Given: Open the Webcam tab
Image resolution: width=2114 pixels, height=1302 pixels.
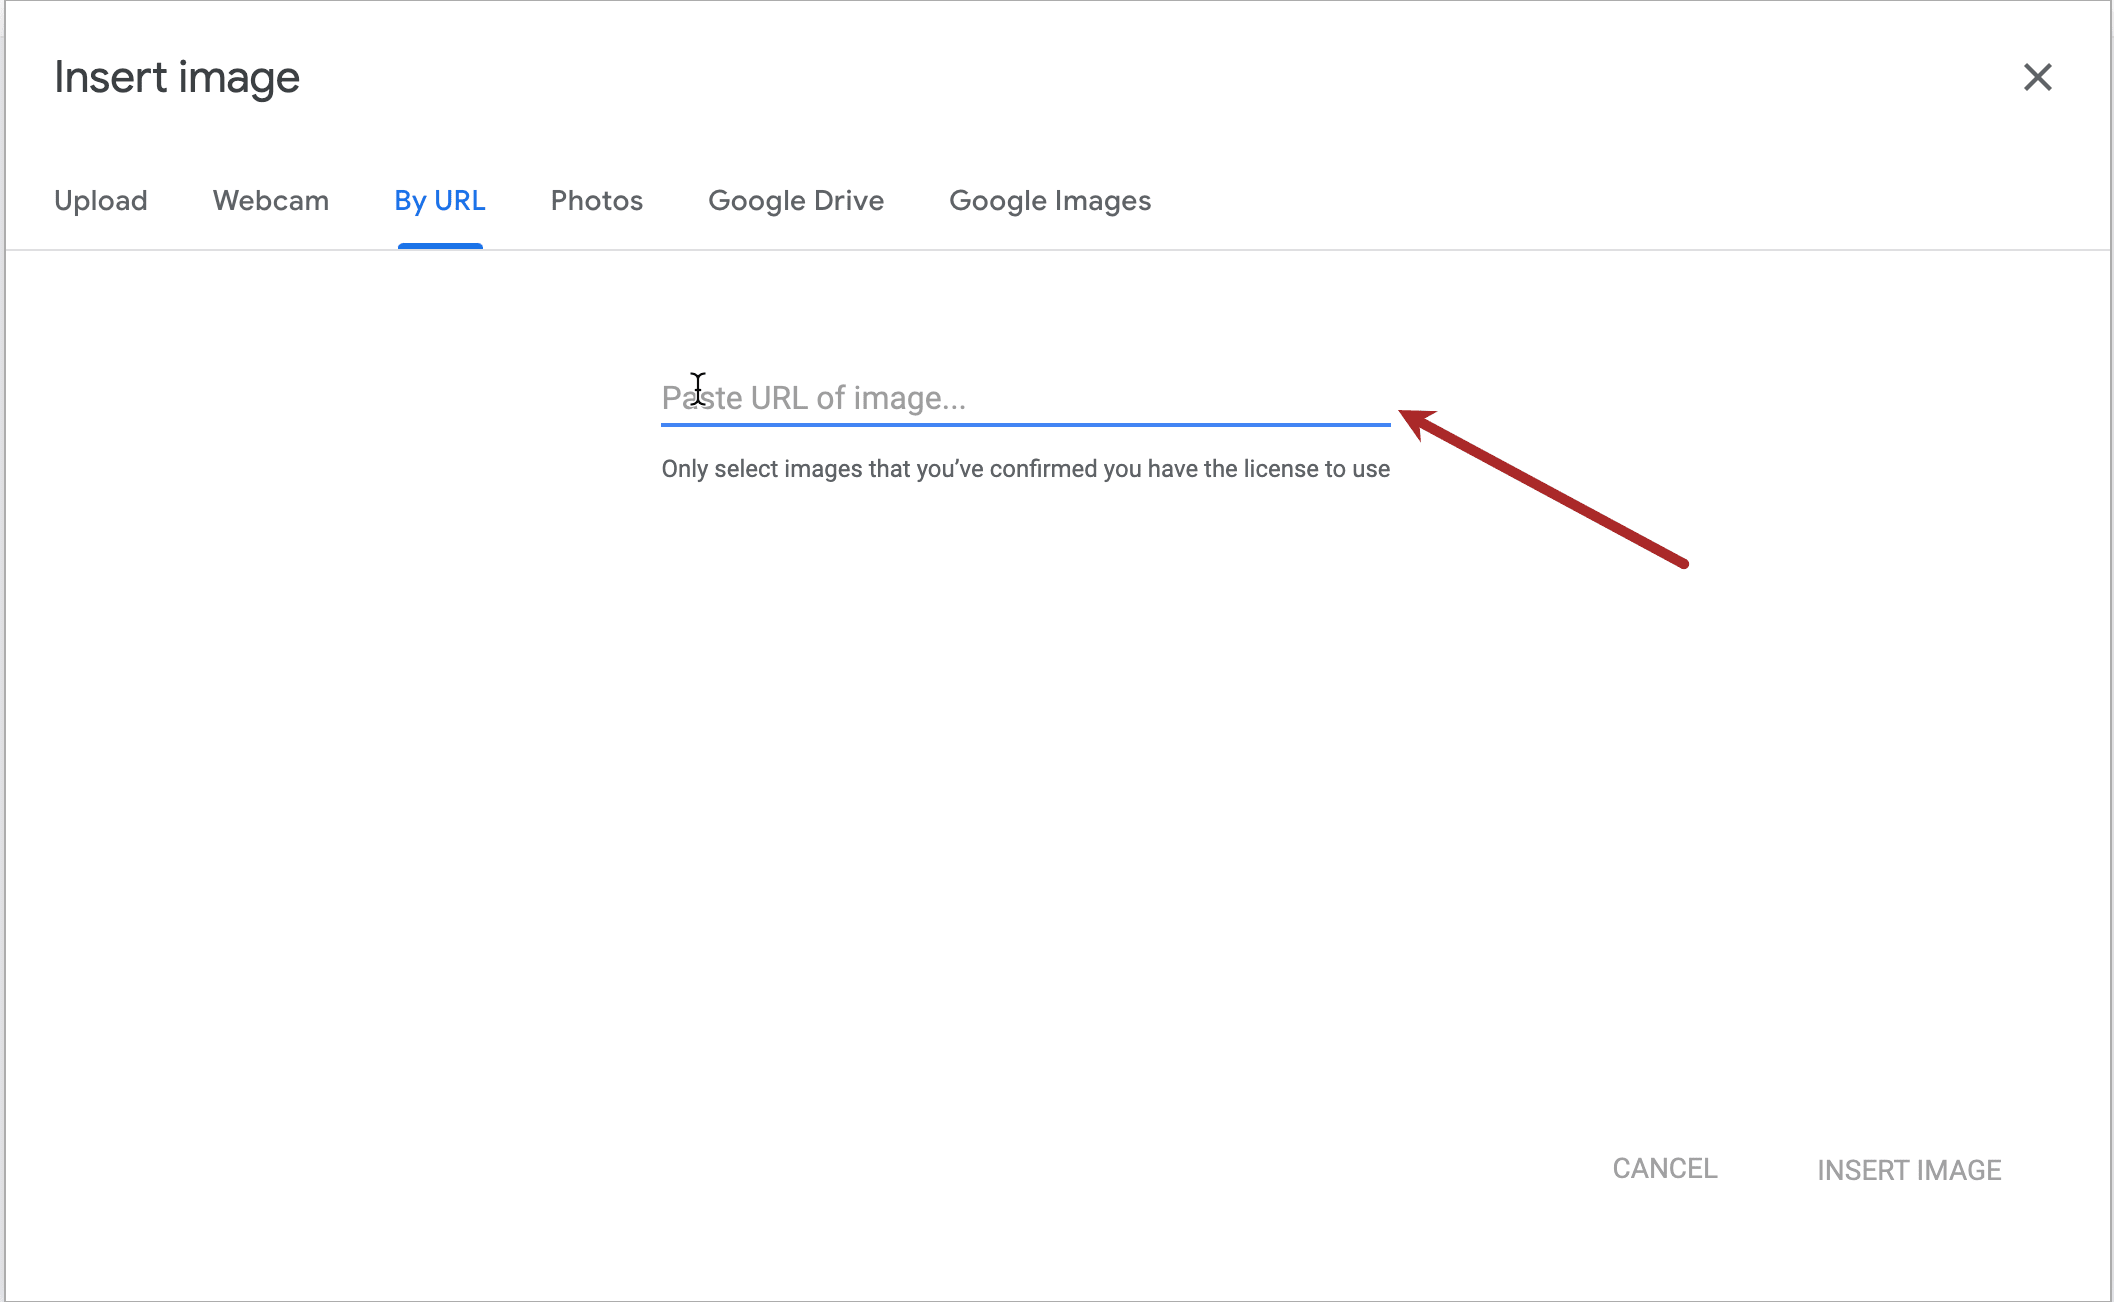Looking at the screenshot, I should click(x=271, y=201).
